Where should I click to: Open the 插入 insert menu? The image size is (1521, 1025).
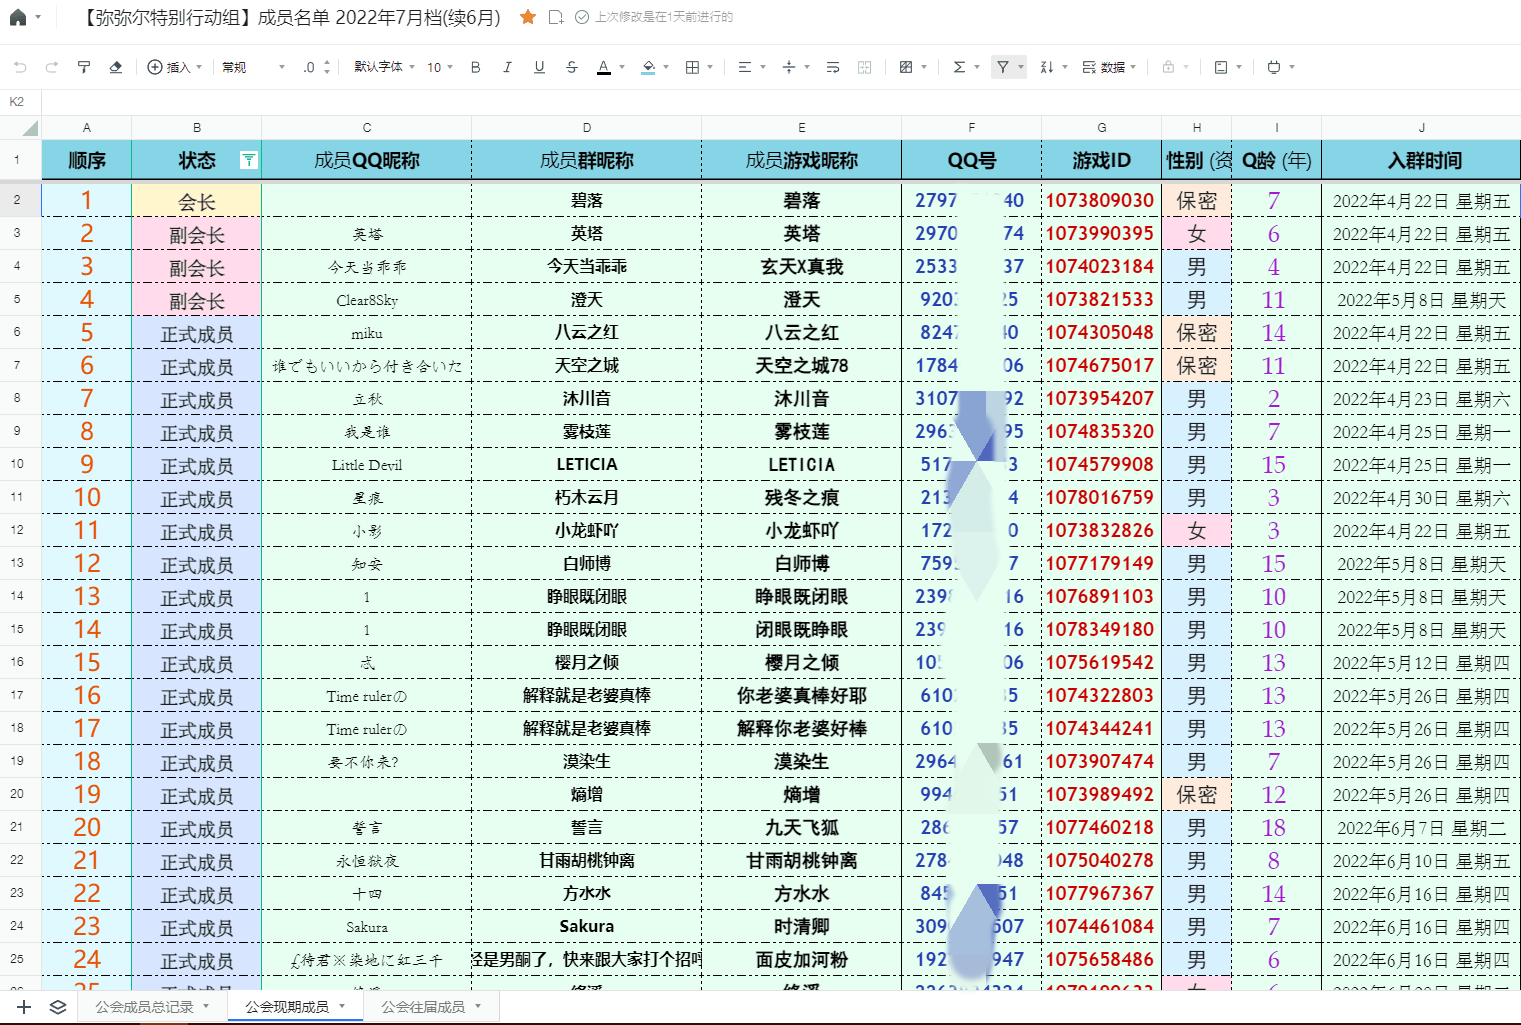[174, 67]
